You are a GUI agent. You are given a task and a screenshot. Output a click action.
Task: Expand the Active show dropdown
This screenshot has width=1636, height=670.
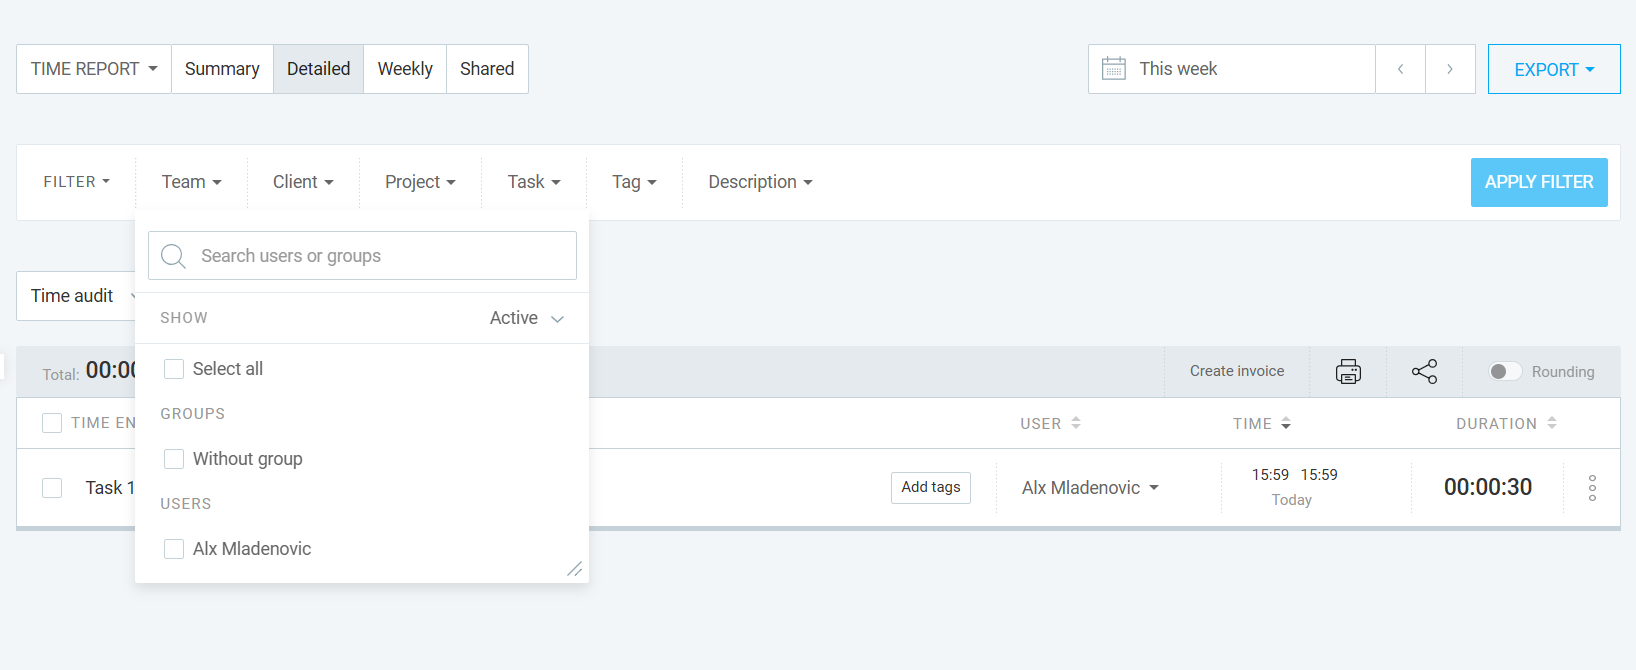[527, 318]
